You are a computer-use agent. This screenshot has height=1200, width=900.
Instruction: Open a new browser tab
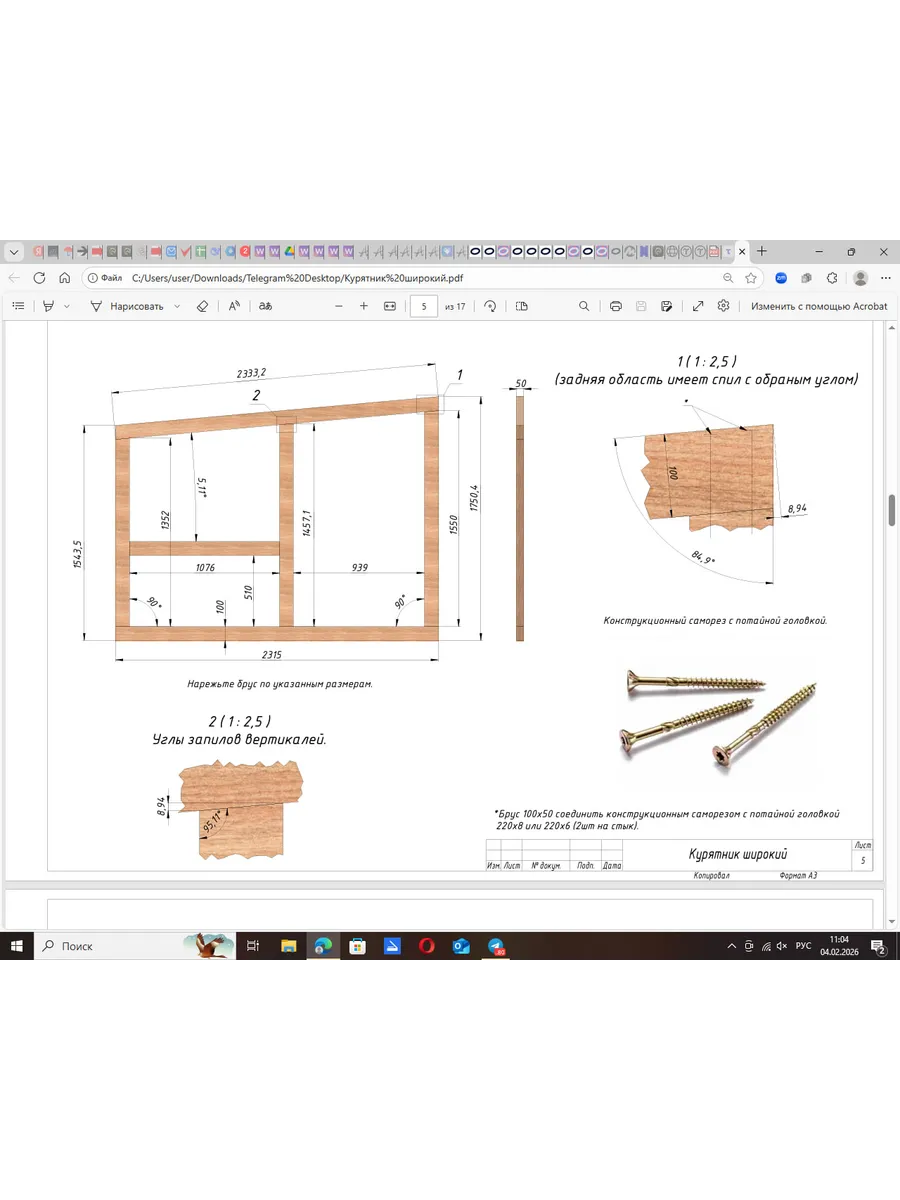coord(762,251)
